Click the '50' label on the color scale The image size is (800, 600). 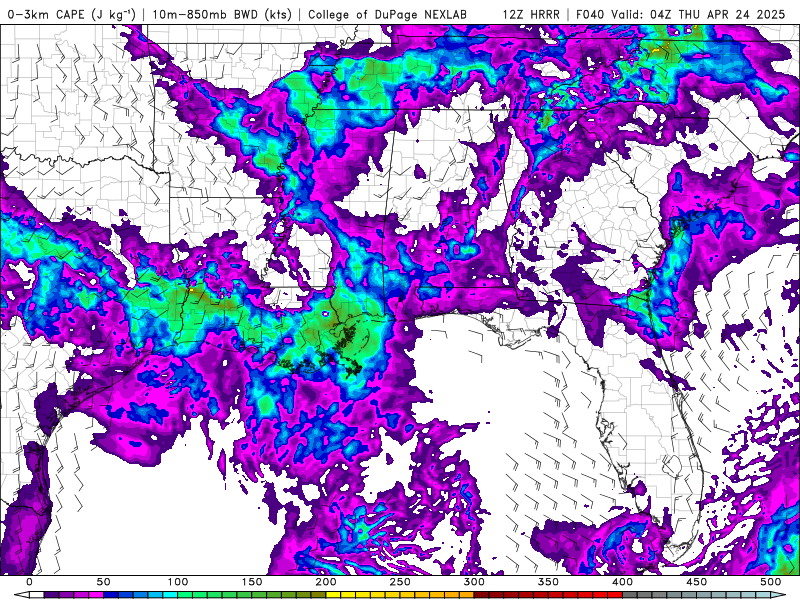(104, 582)
